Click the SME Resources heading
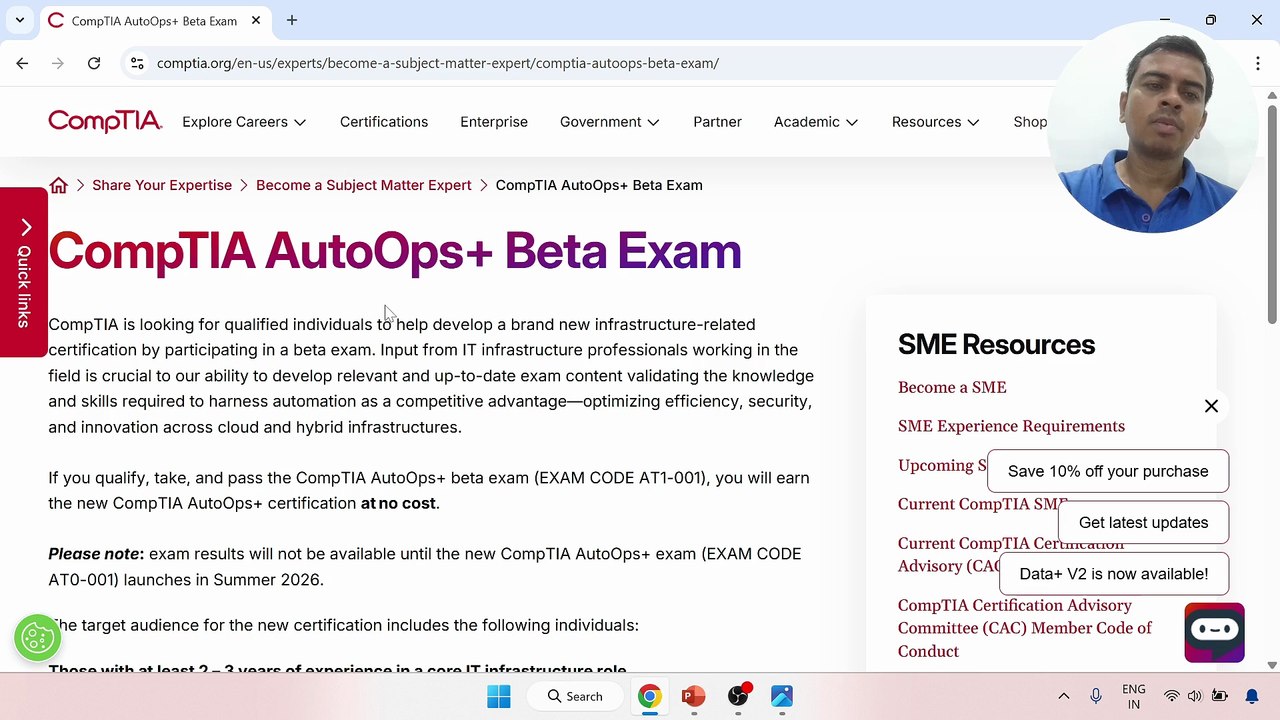The height and width of the screenshot is (720, 1280). (996, 345)
